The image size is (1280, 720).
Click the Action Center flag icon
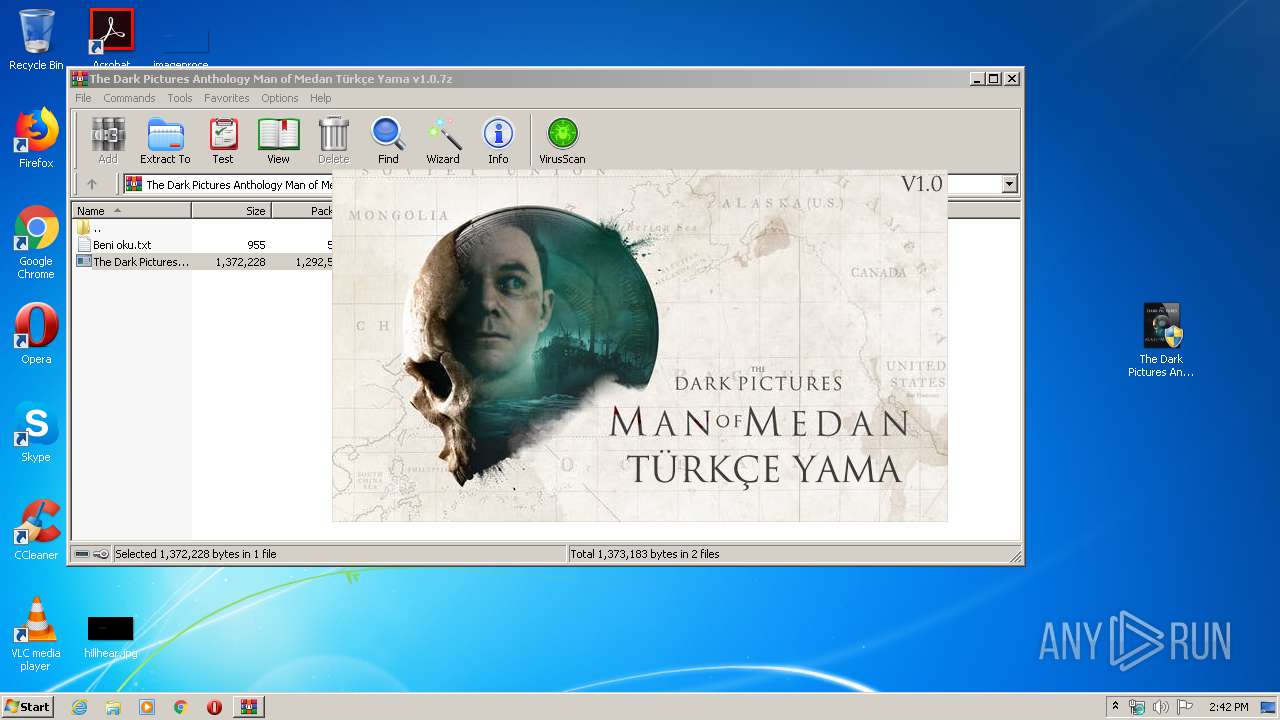pyautogui.click(x=1185, y=707)
